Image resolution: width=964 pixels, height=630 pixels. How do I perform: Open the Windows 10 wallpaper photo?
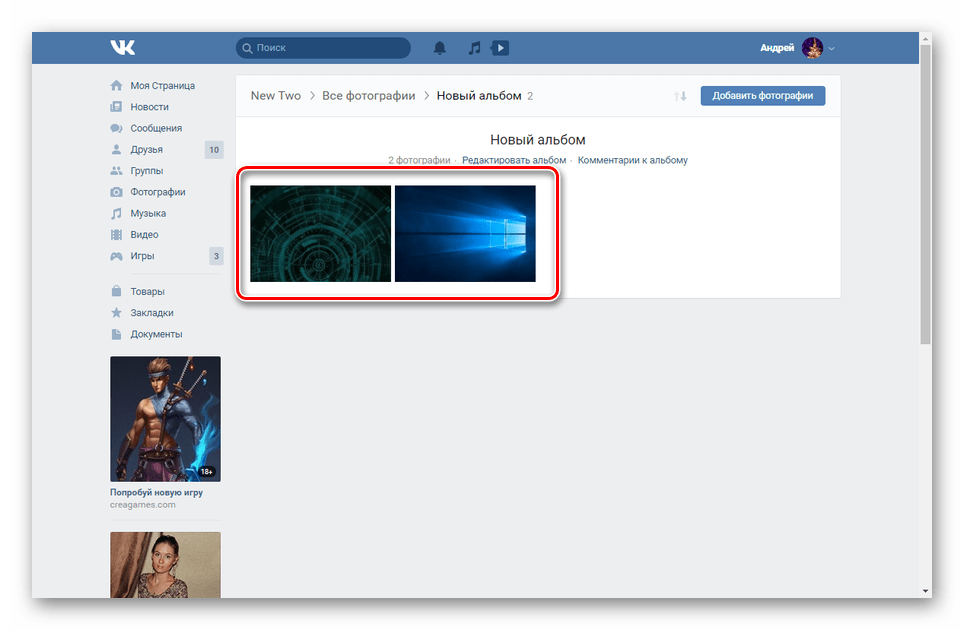(465, 234)
